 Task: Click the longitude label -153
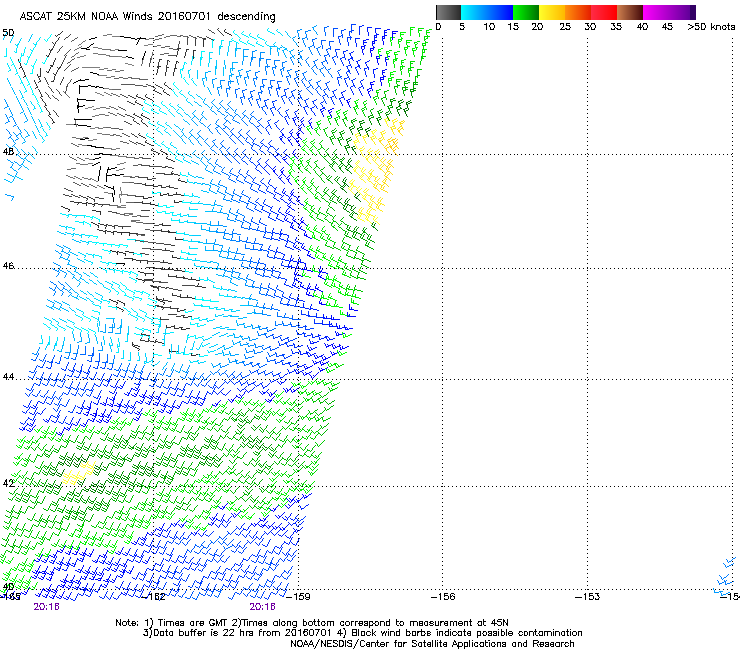(588, 597)
